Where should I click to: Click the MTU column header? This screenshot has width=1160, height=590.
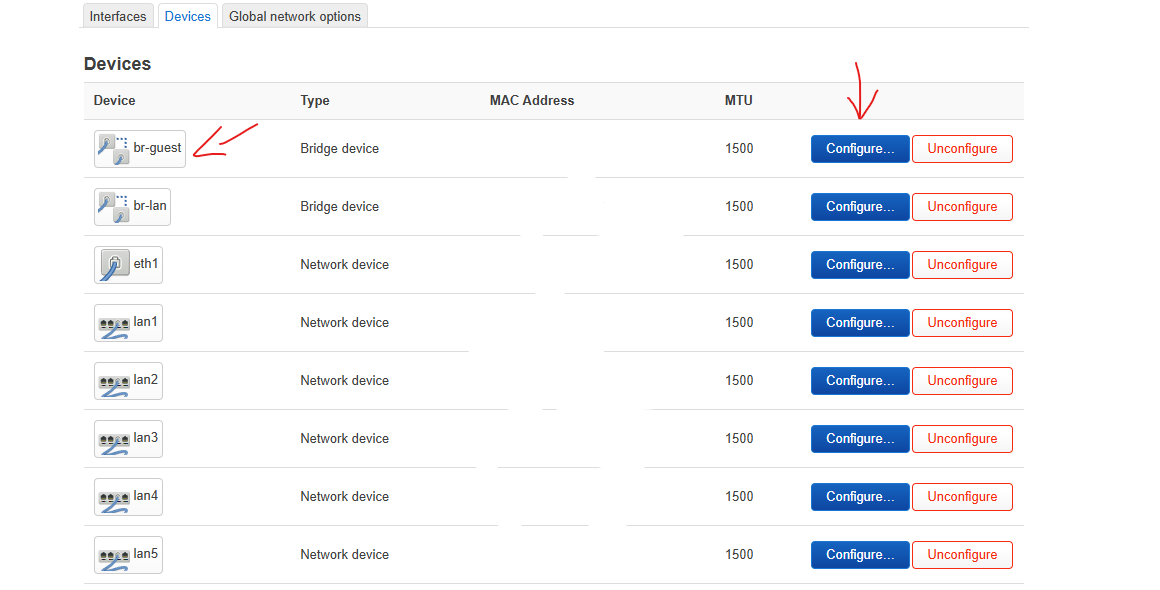[739, 100]
